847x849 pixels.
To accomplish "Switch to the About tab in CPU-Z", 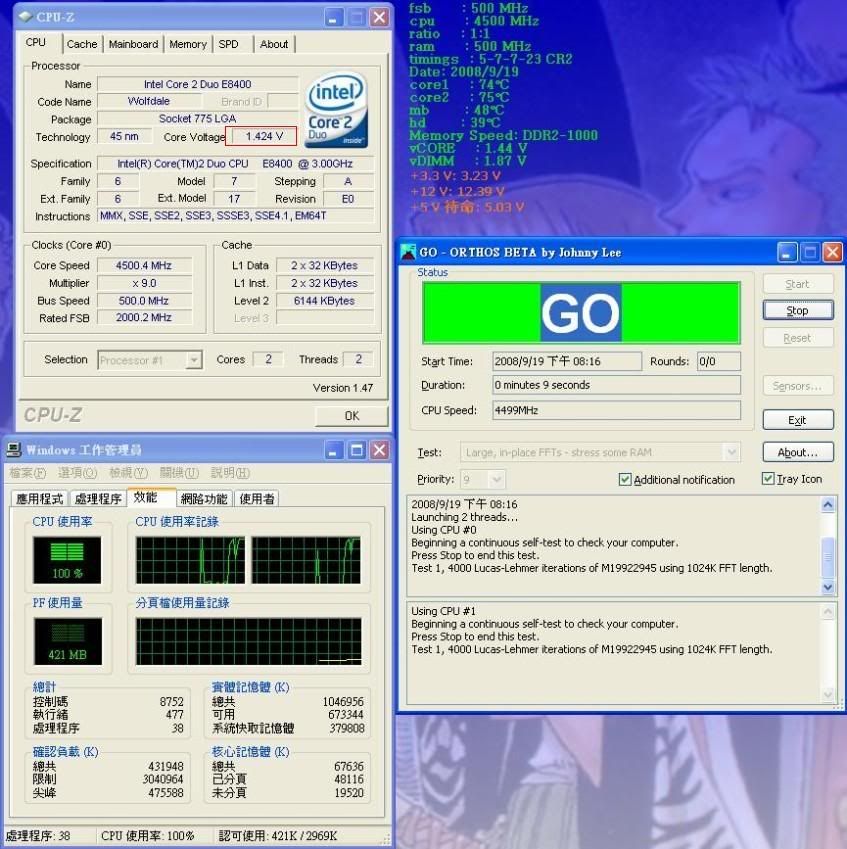I will point(274,44).
